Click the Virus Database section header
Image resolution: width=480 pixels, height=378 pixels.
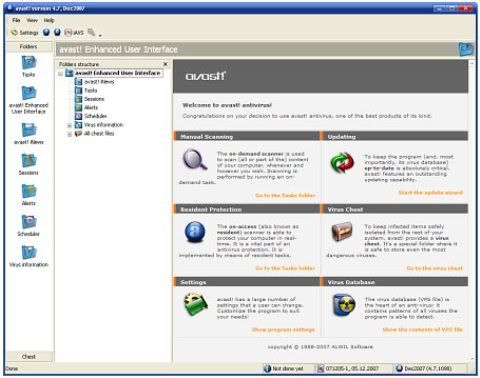pos(394,282)
